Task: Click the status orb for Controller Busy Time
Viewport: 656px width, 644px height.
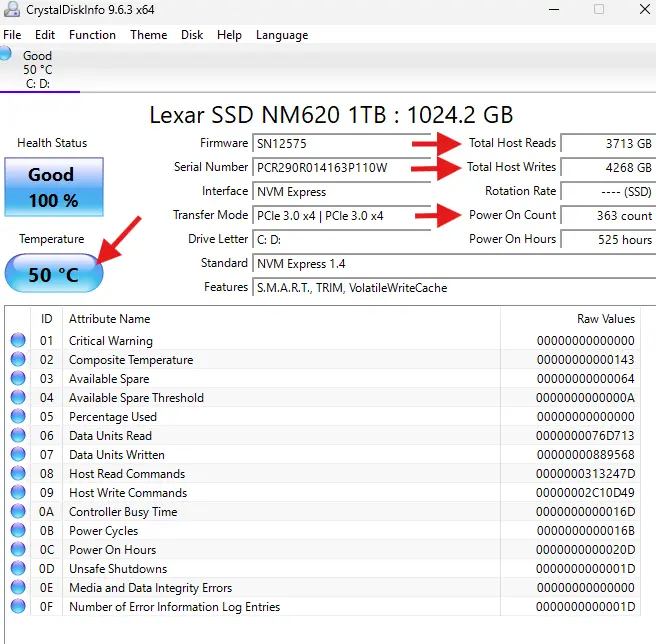Action: [18, 511]
